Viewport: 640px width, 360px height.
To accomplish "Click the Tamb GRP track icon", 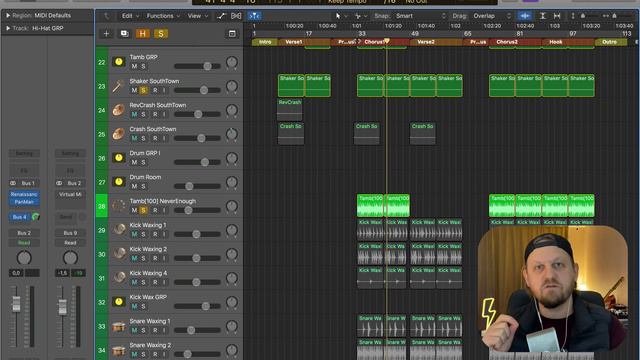I will point(119,62).
